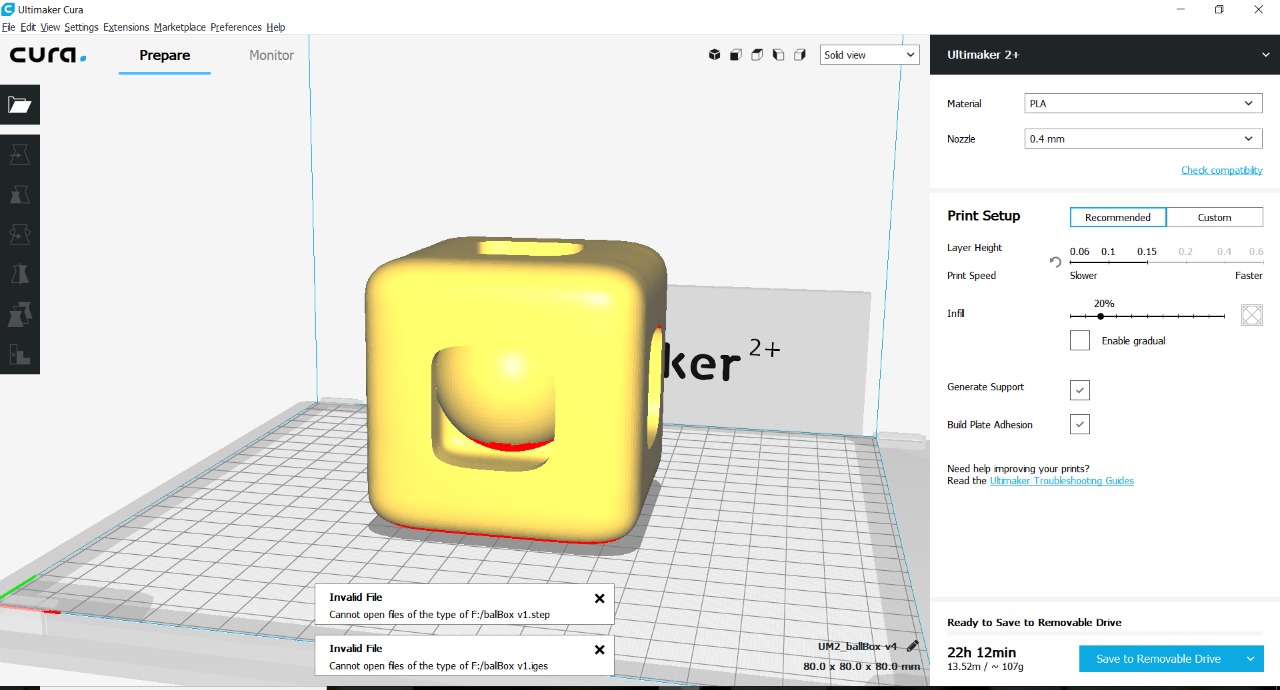The width and height of the screenshot is (1280, 690).
Task: Switch to 3D isometric camera view
Action: point(714,55)
